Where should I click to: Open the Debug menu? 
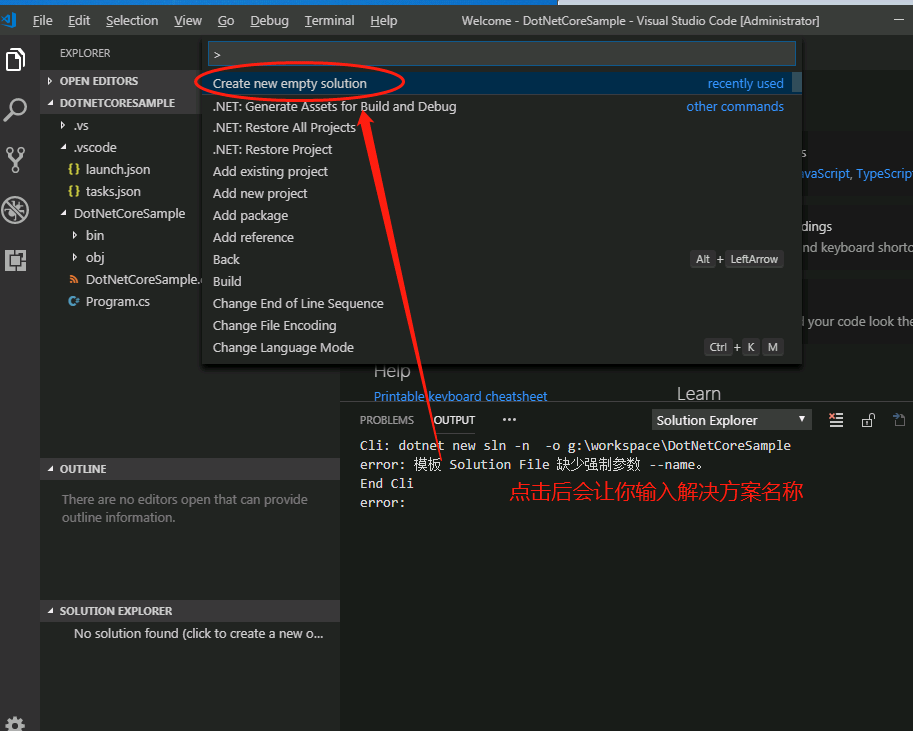270,20
